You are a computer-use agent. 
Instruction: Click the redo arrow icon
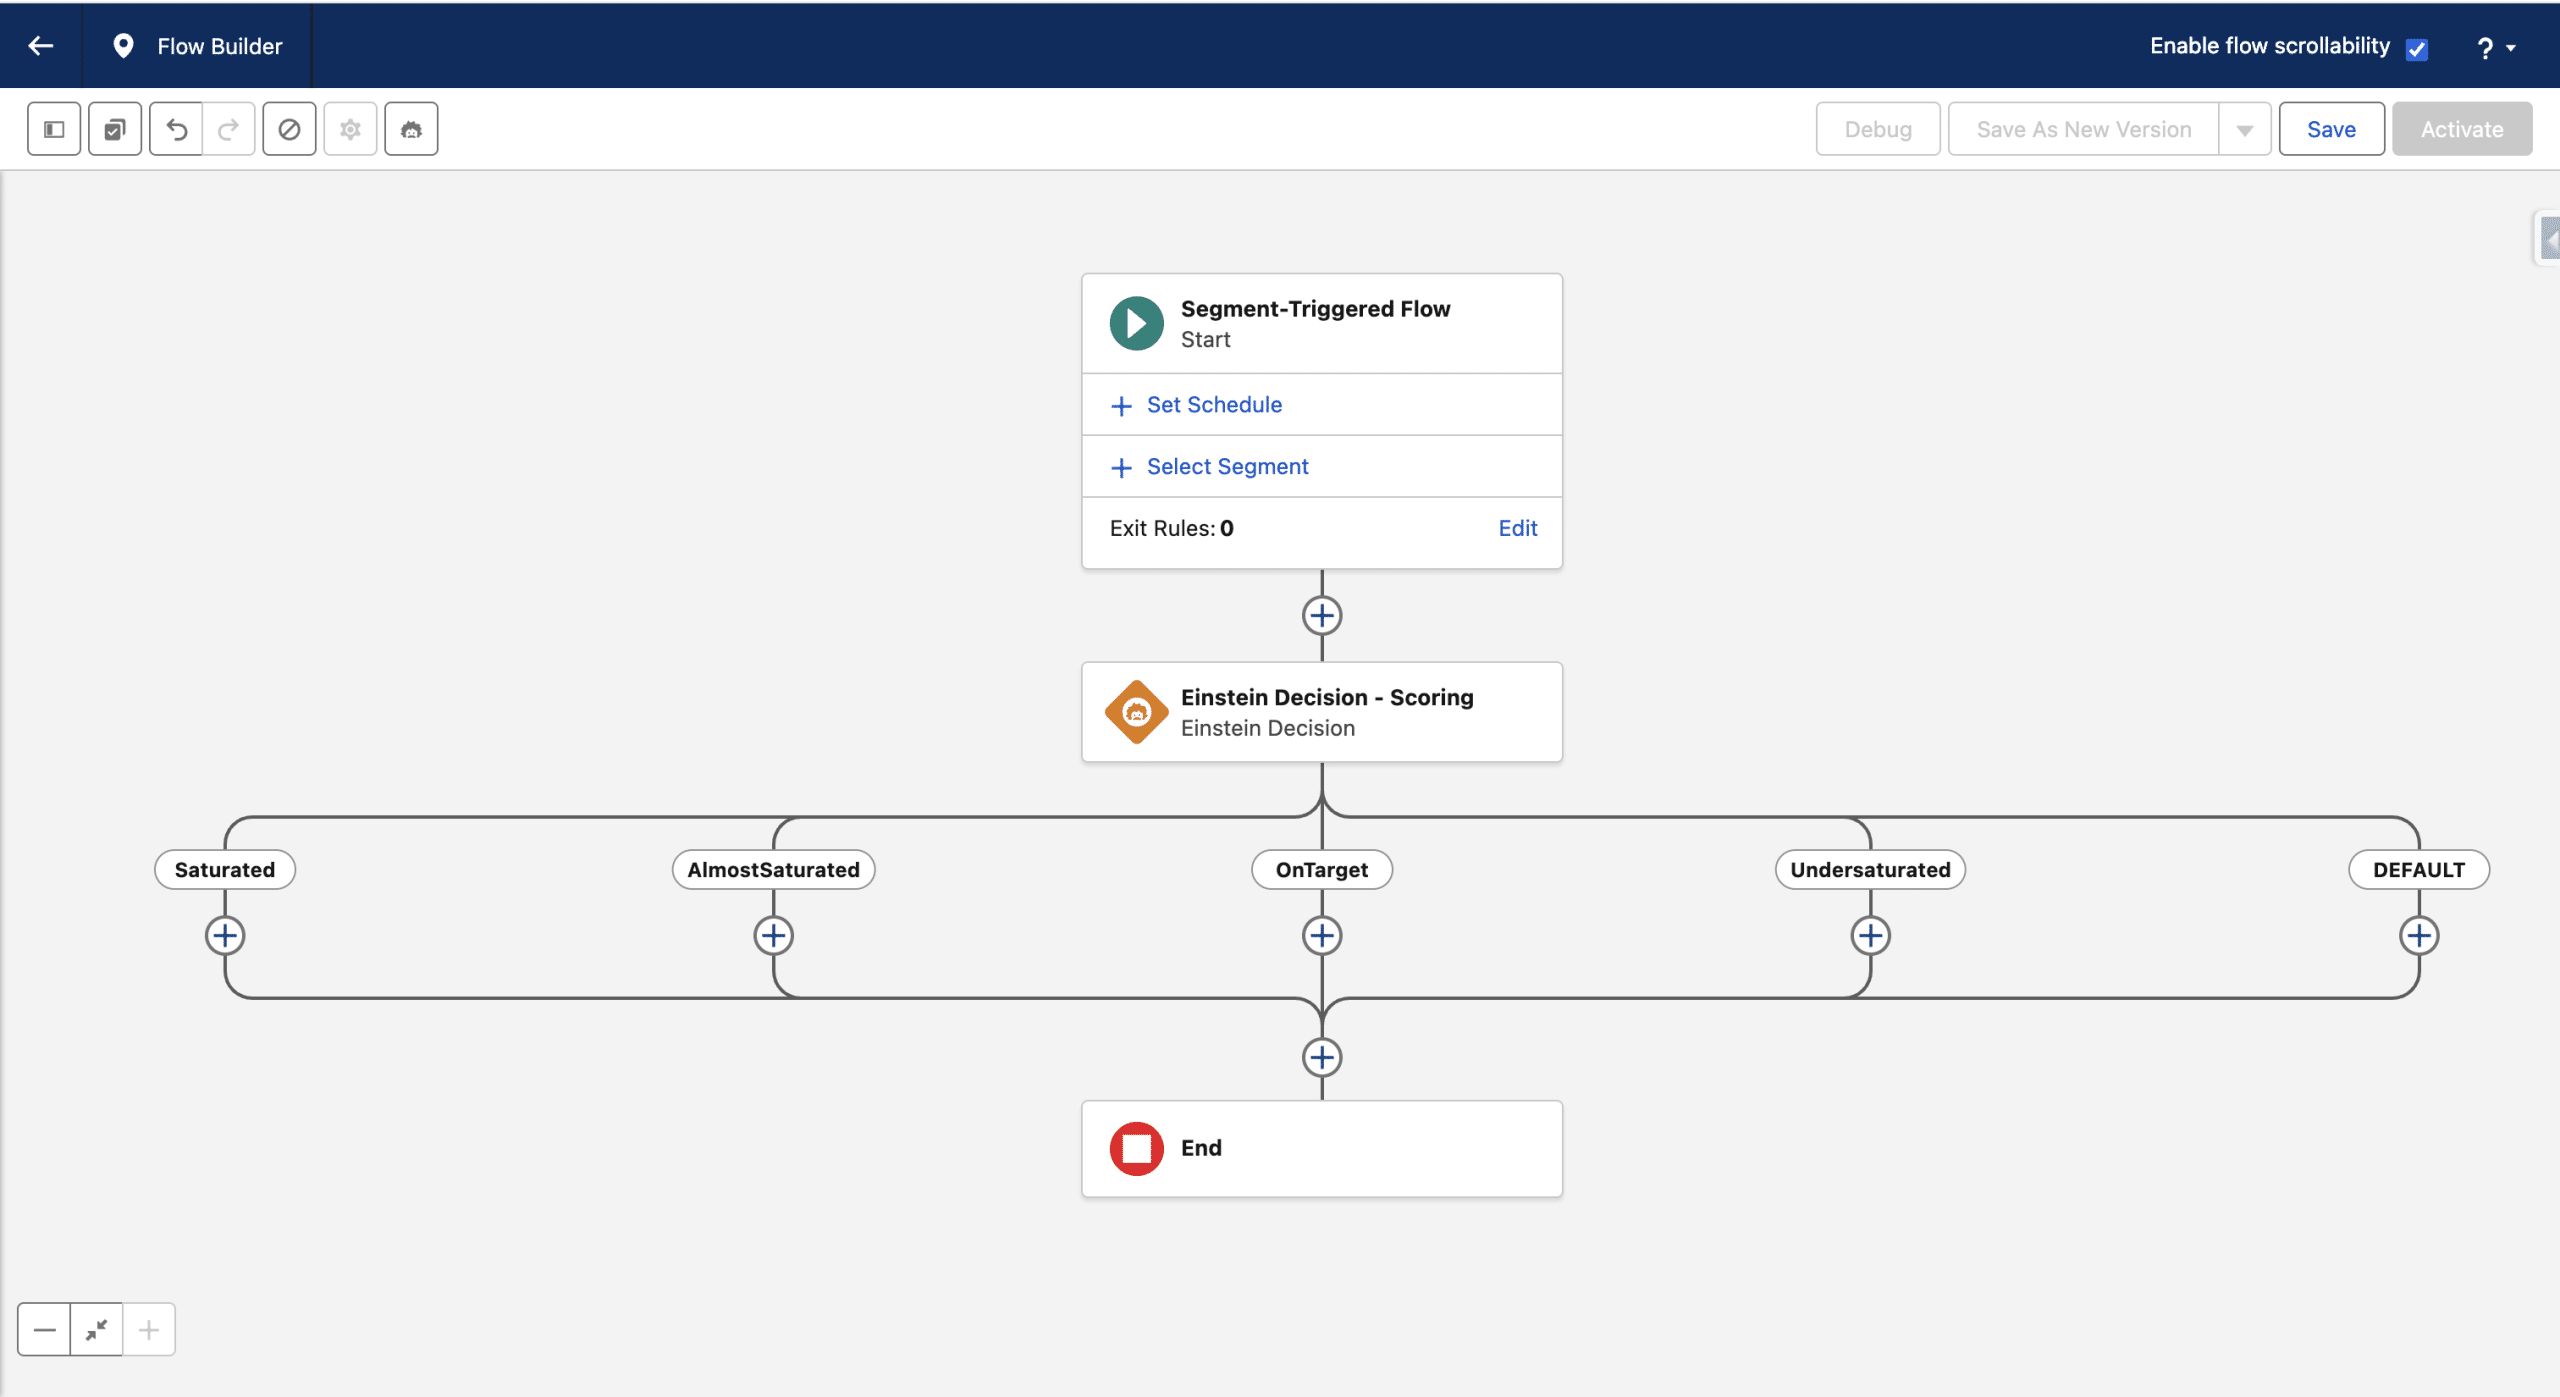tap(229, 129)
